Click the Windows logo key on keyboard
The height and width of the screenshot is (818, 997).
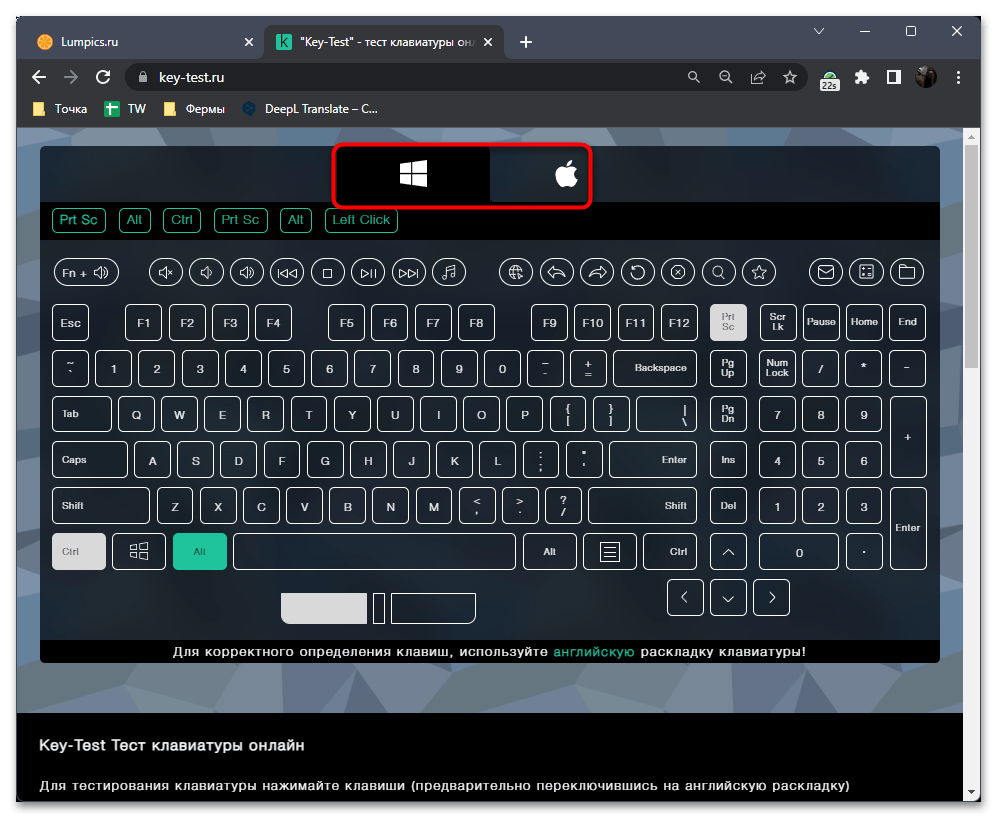139,551
